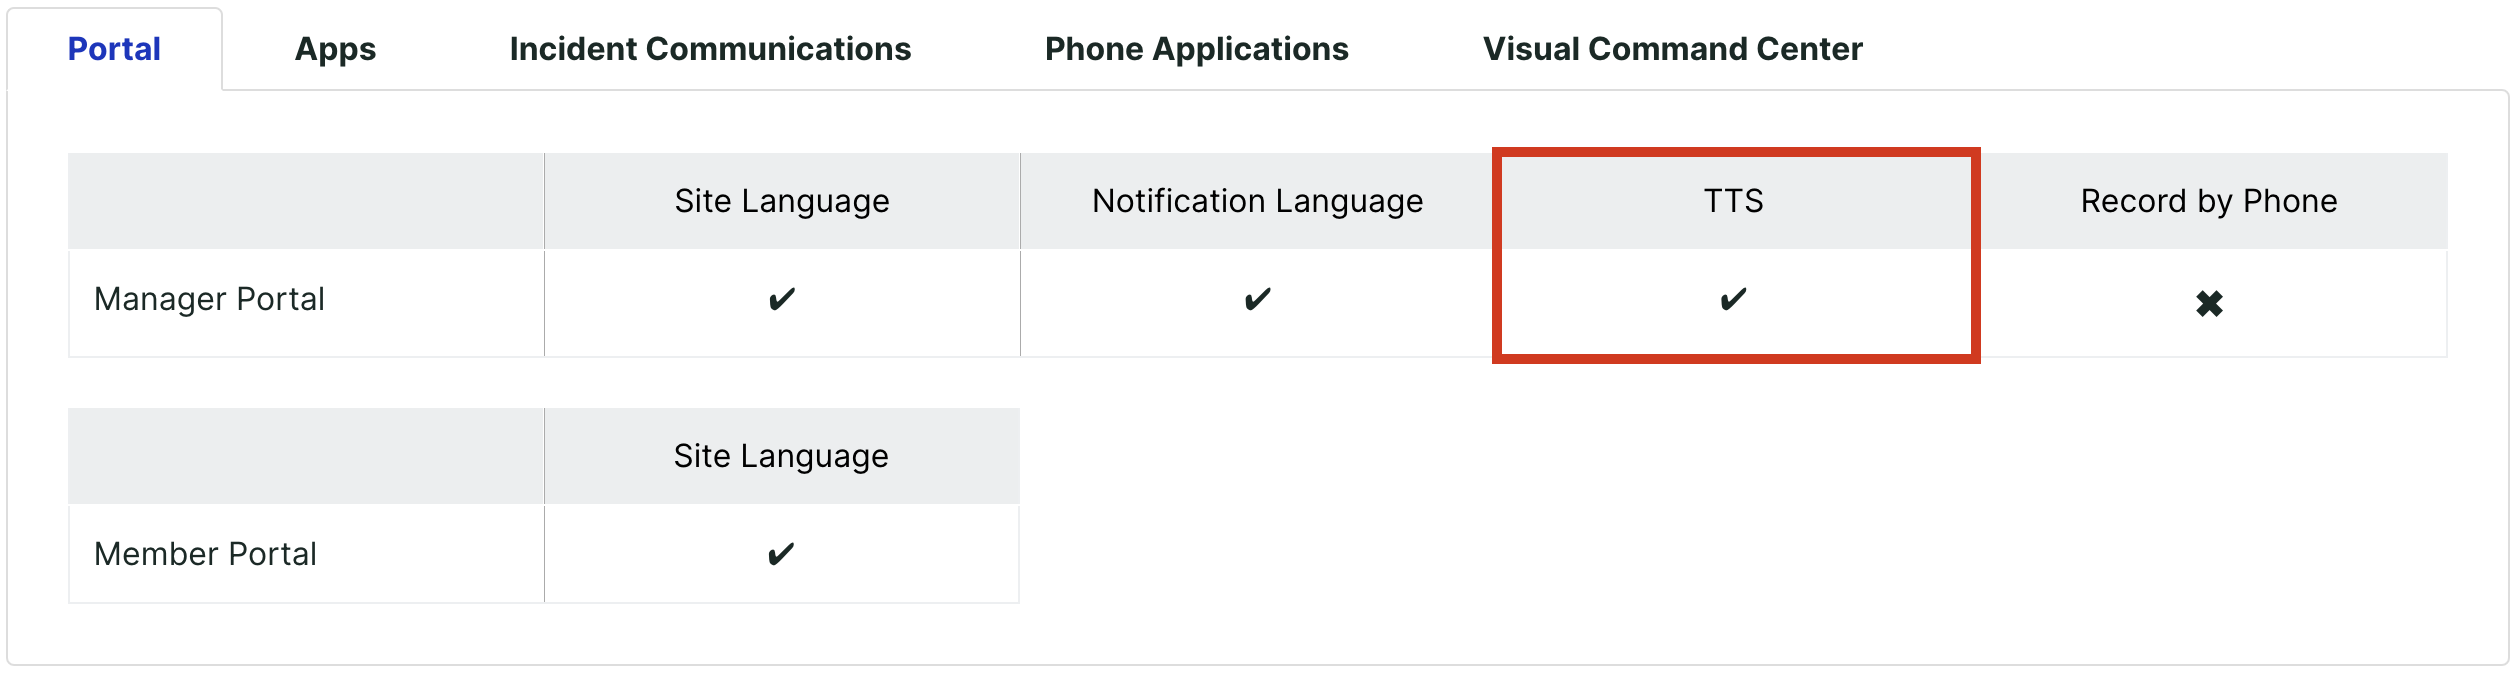Click the red highlighted TTS box border
Image resolution: width=2518 pixels, height=674 pixels.
[1736, 153]
